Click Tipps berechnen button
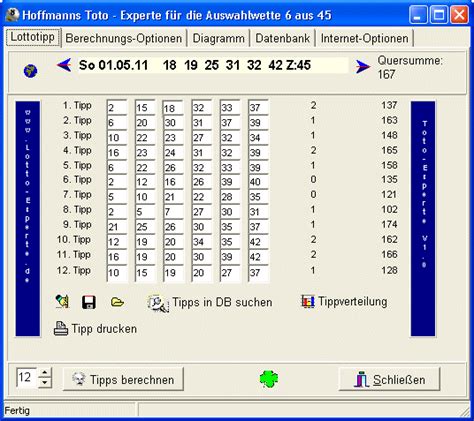This screenshot has height=421, width=474. (x=123, y=379)
